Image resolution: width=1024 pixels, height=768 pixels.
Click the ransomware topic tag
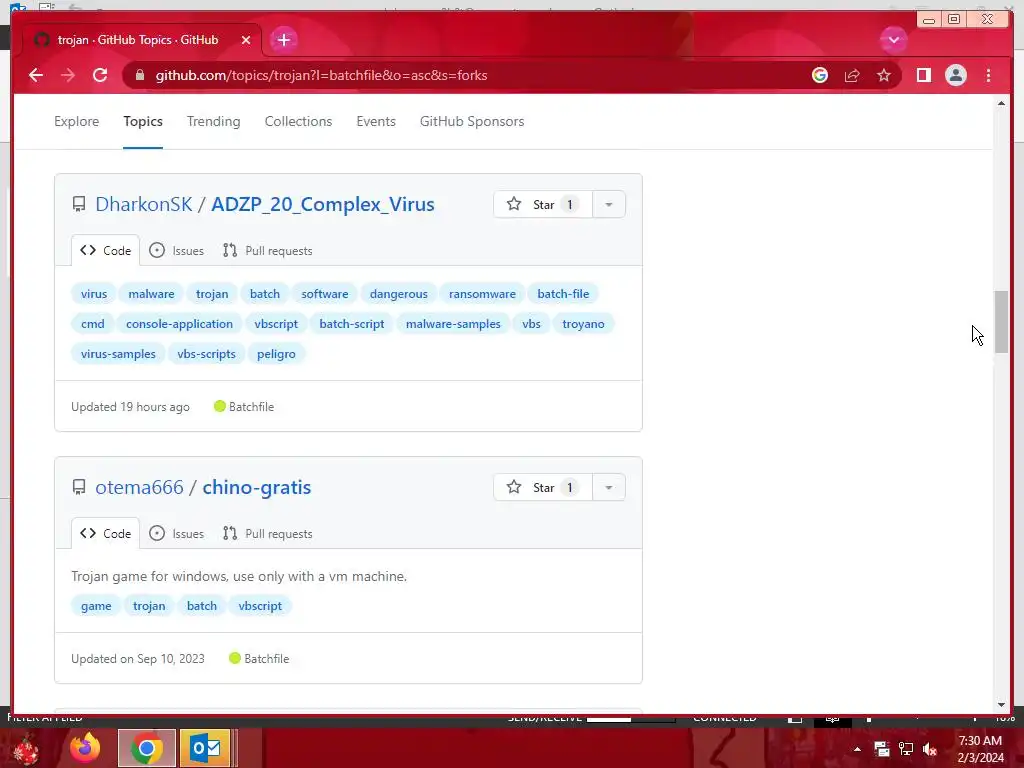coord(483,294)
